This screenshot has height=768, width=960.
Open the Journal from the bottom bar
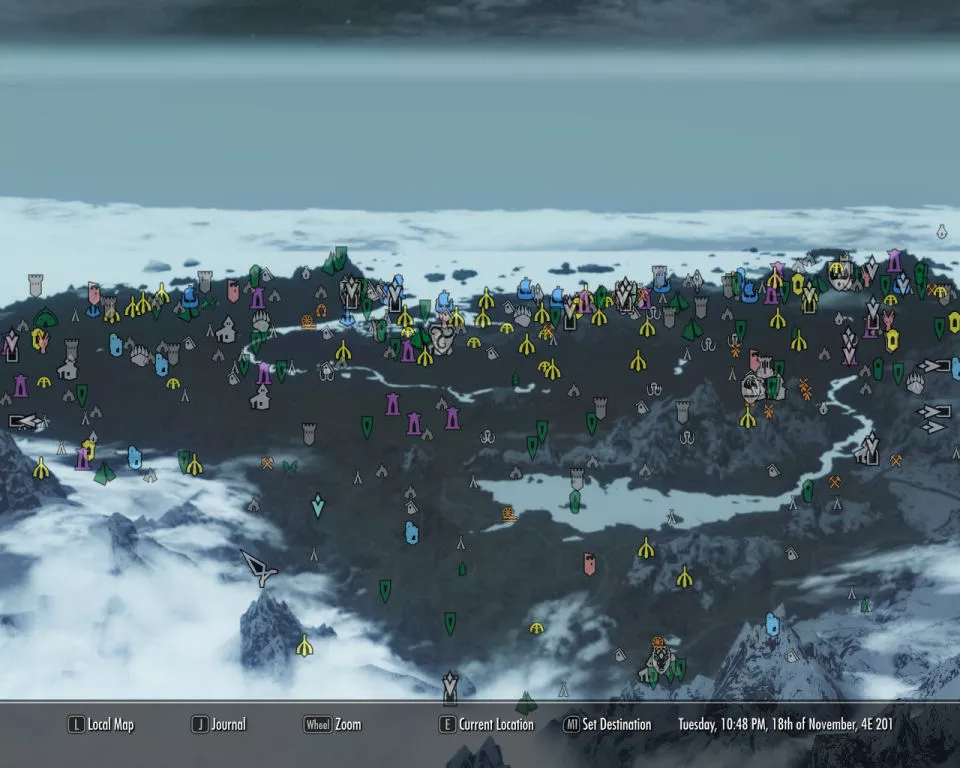(x=219, y=725)
